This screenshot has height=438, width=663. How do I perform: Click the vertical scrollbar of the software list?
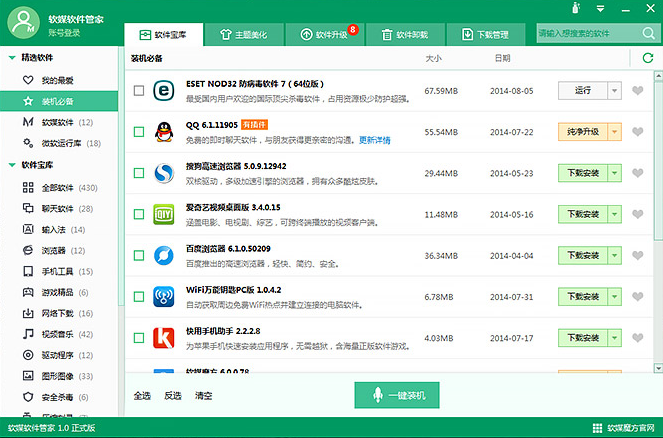click(656, 150)
